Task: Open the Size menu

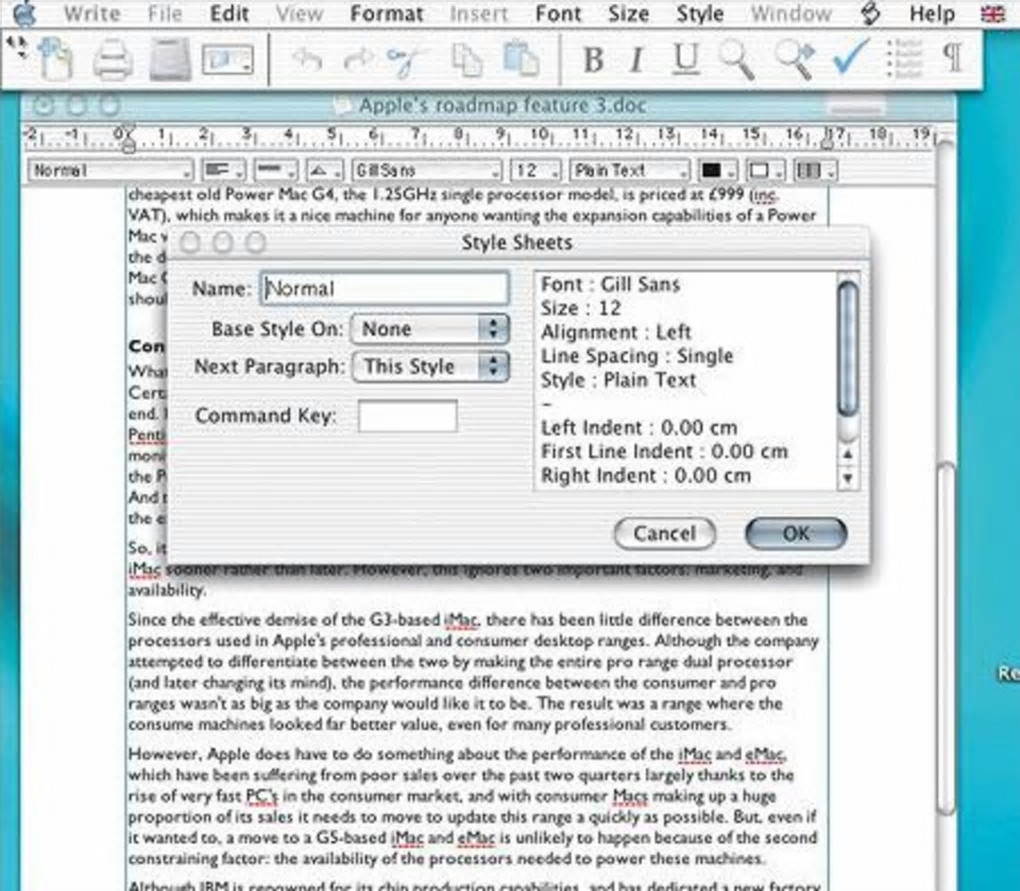Action: click(x=628, y=14)
